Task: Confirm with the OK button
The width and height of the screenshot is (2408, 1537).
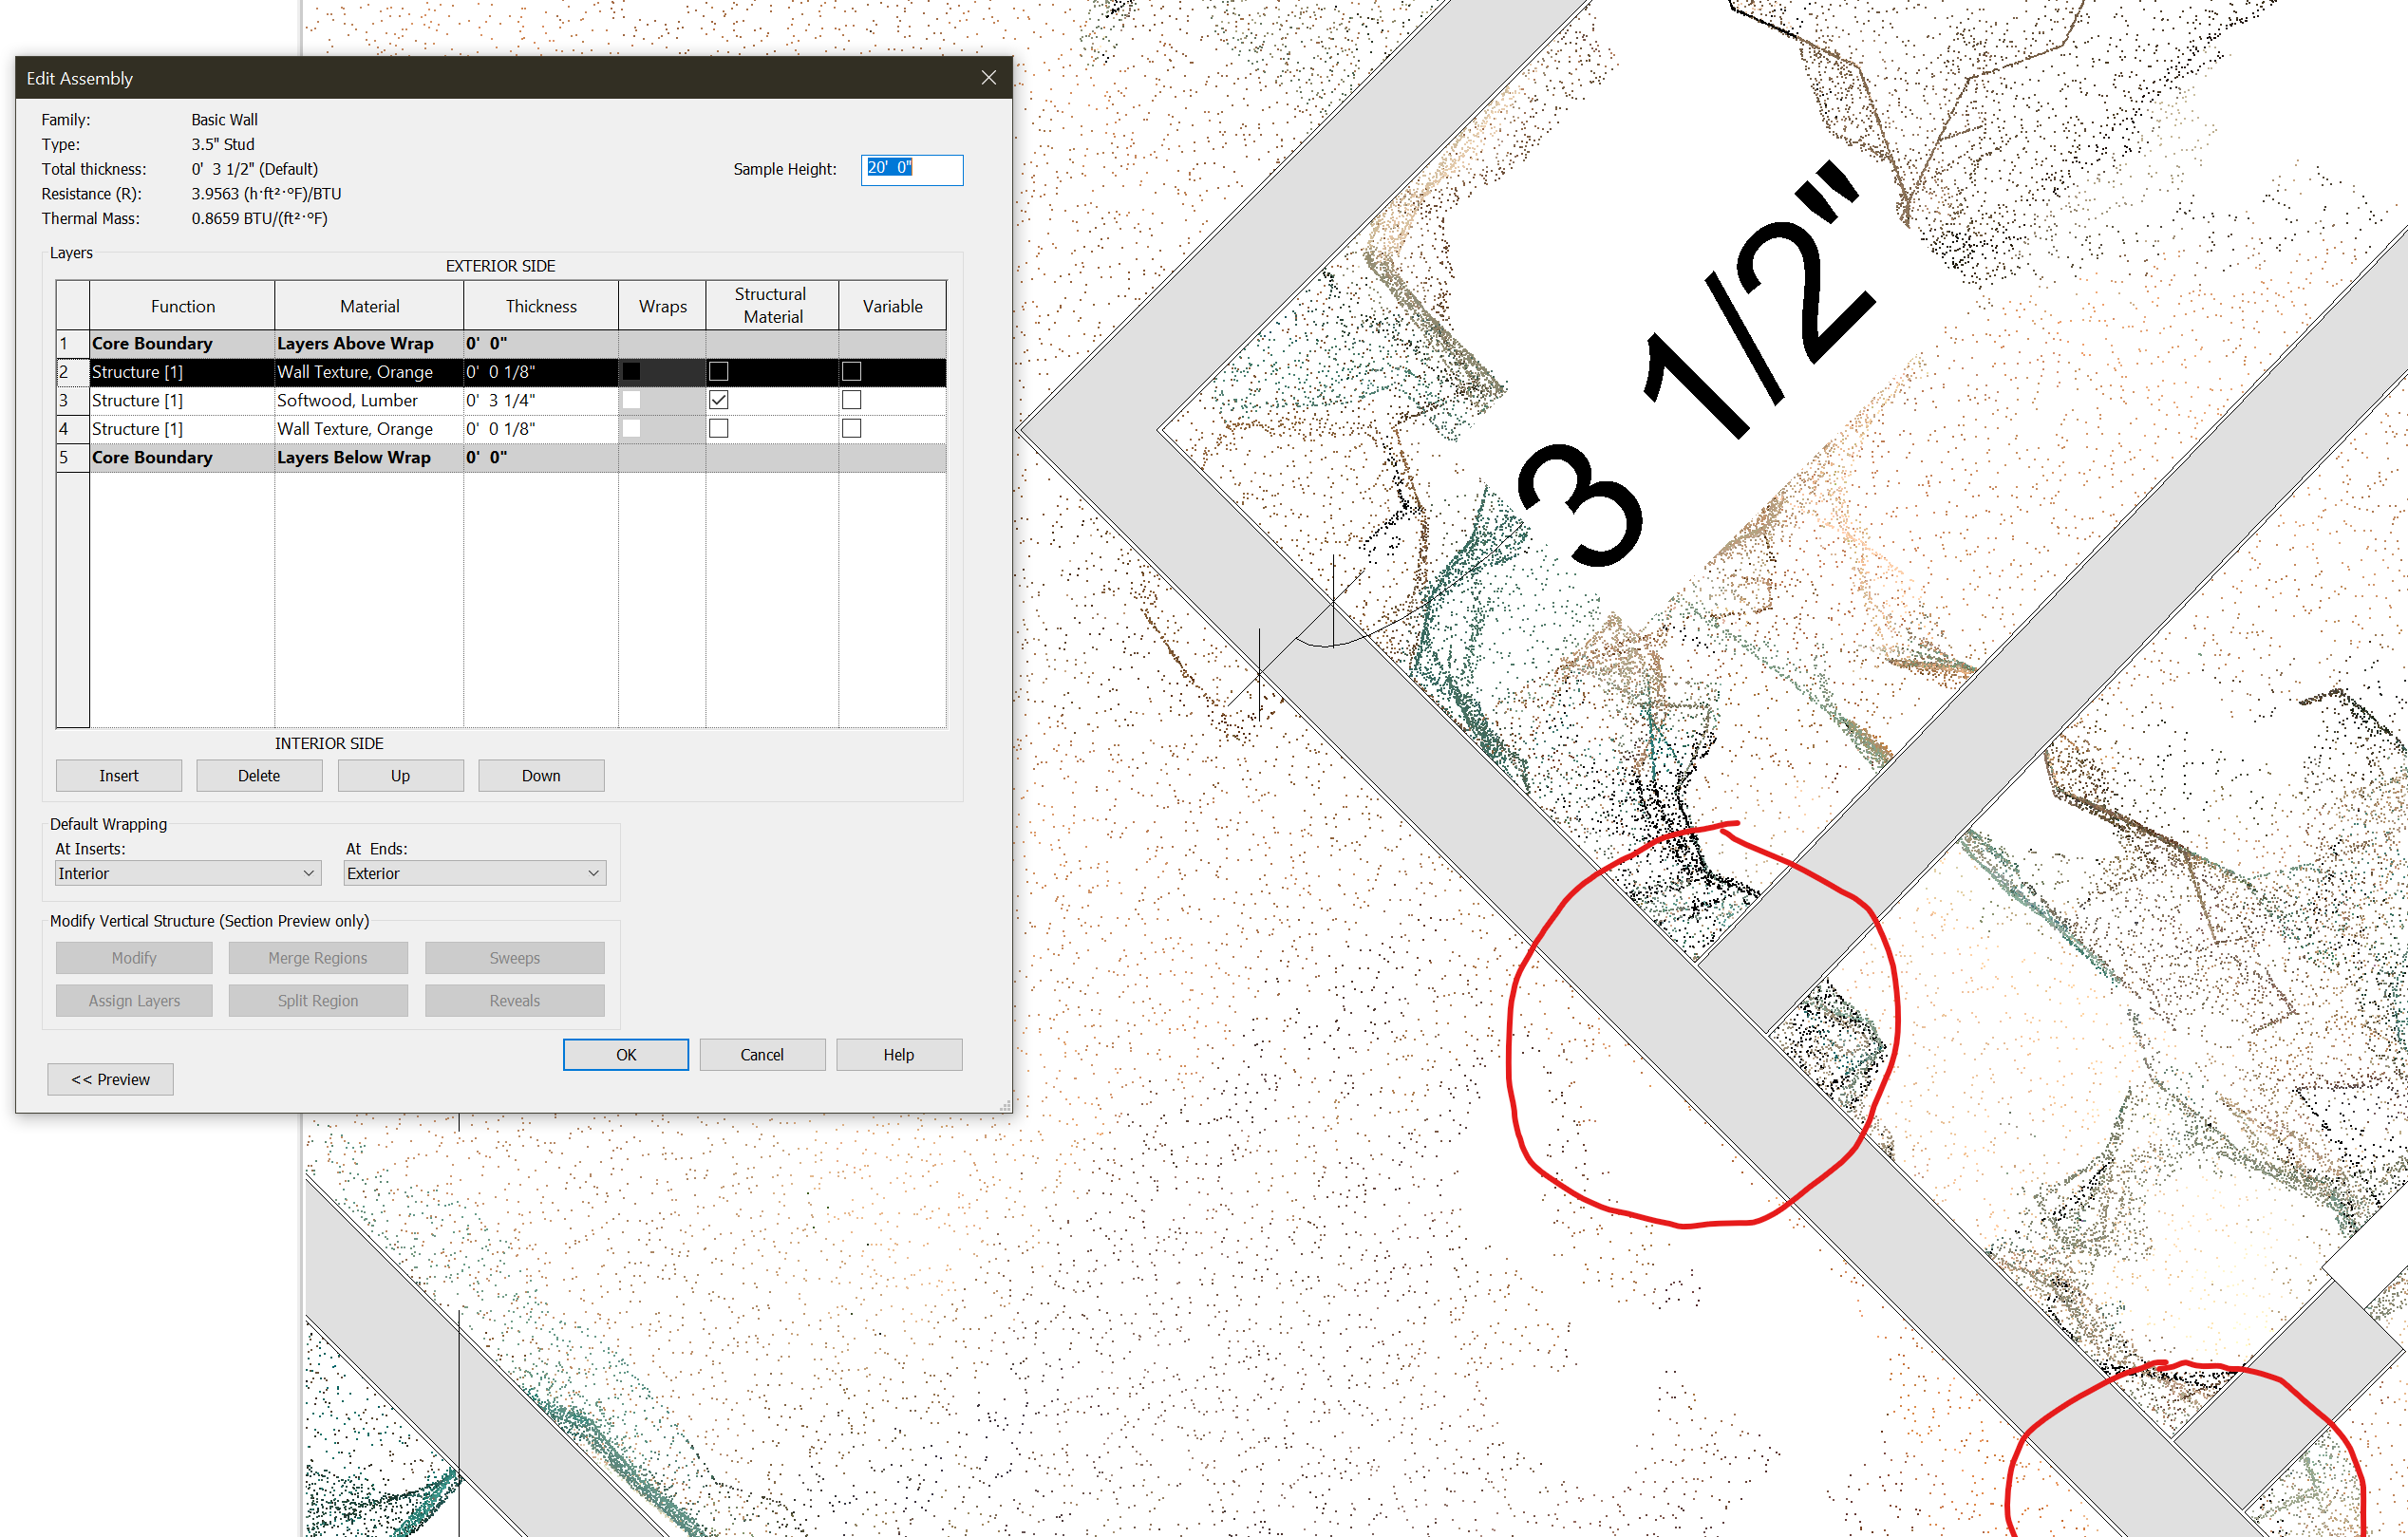Action: tap(626, 1055)
